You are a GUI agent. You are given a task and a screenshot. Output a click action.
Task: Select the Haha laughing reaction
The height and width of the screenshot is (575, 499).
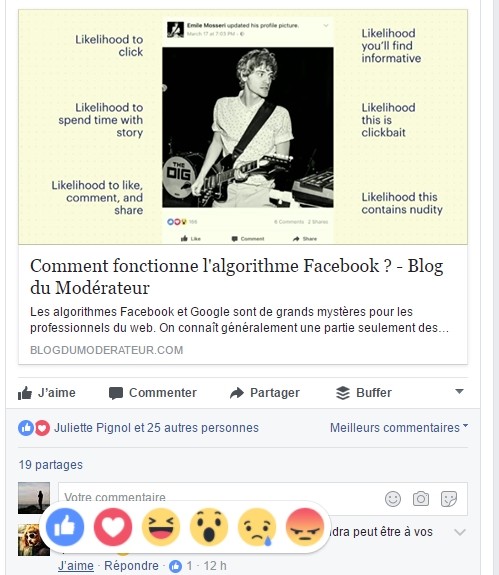tap(161, 527)
